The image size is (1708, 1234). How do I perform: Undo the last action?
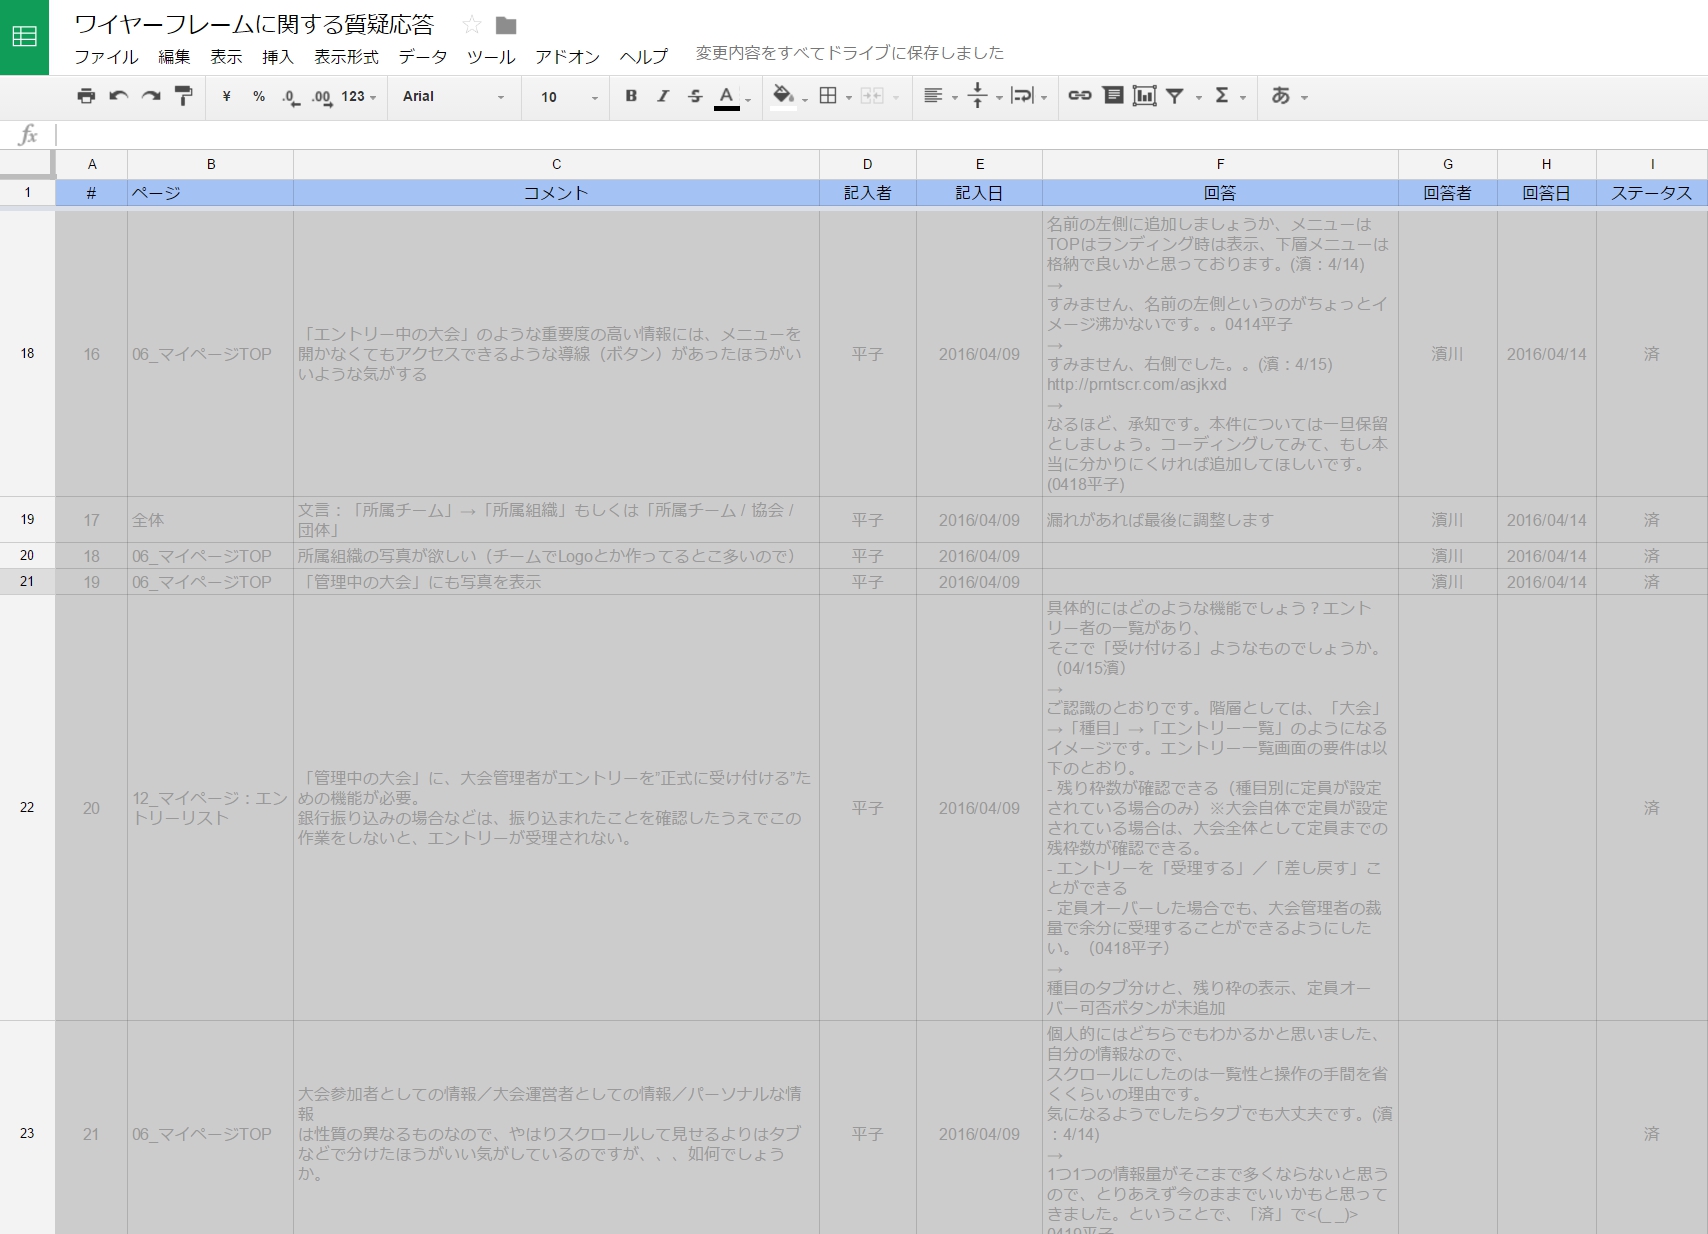pyautogui.click(x=119, y=96)
